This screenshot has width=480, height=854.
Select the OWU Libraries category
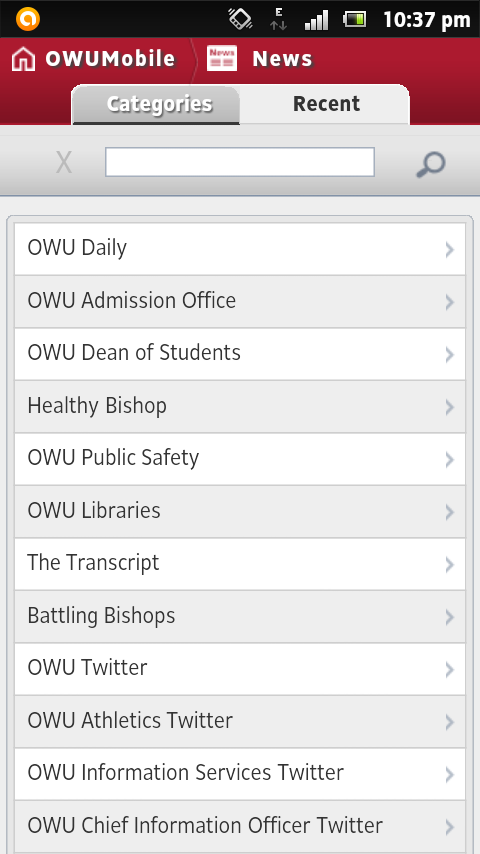tap(240, 511)
